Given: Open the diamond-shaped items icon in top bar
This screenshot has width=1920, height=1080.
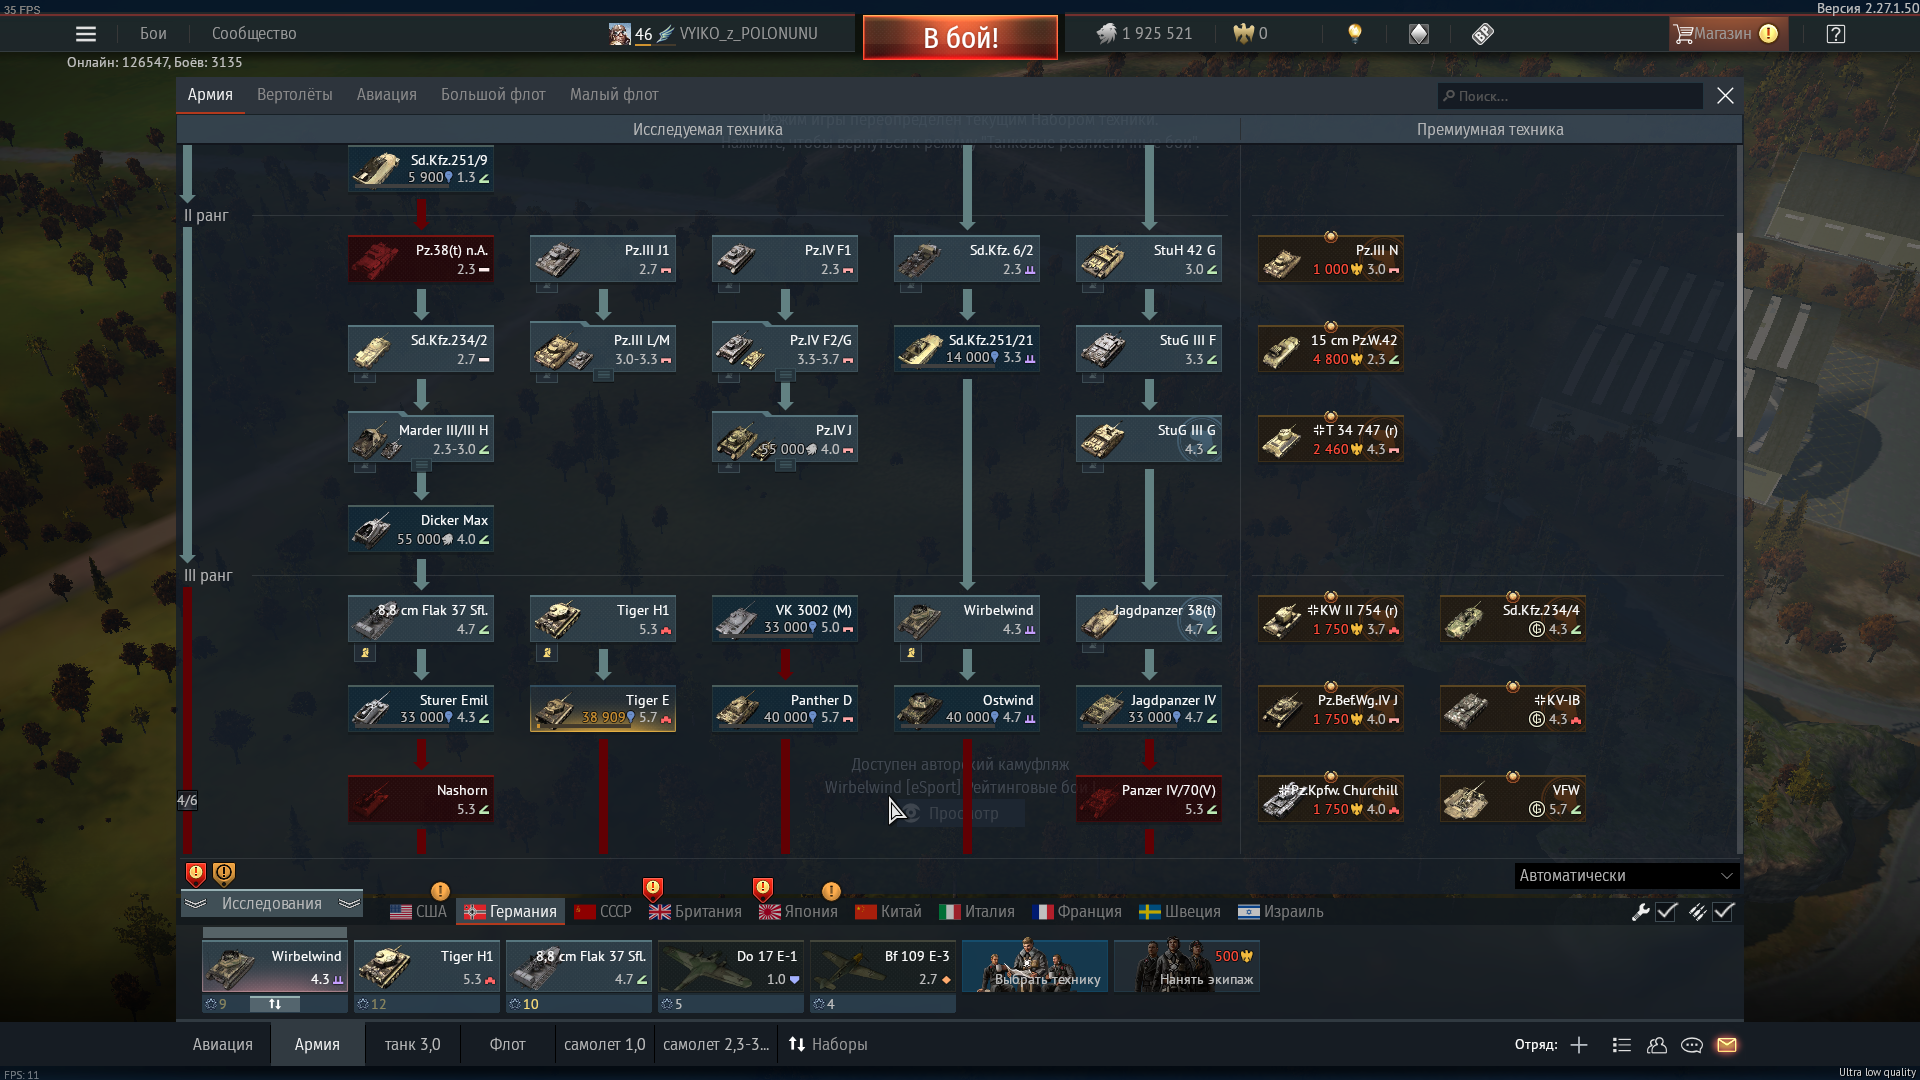Looking at the screenshot, I should [x=1419, y=34].
